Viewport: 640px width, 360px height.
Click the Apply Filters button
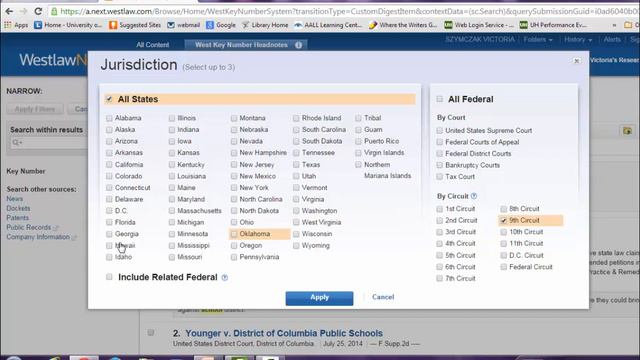pos(35,109)
